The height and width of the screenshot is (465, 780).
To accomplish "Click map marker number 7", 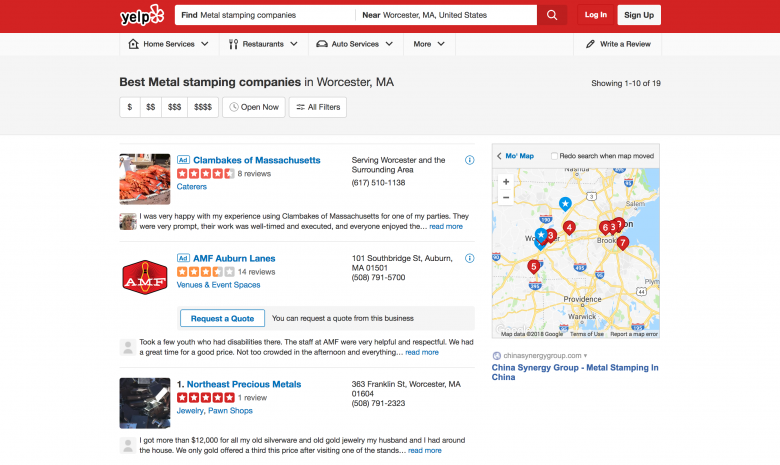I will tap(622, 243).
